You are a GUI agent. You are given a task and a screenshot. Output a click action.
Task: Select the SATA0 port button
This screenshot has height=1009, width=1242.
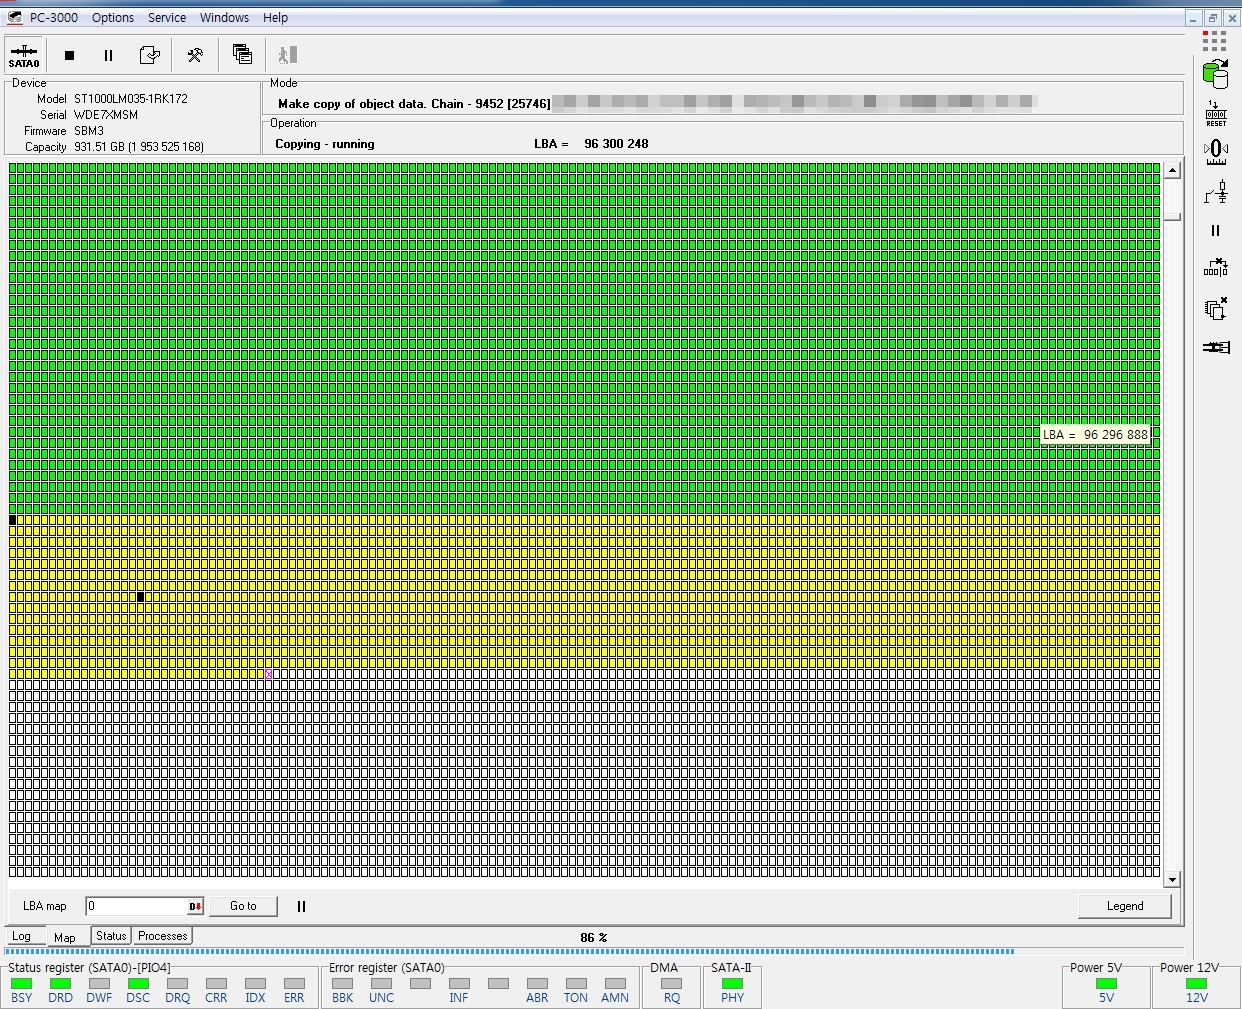[24, 55]
